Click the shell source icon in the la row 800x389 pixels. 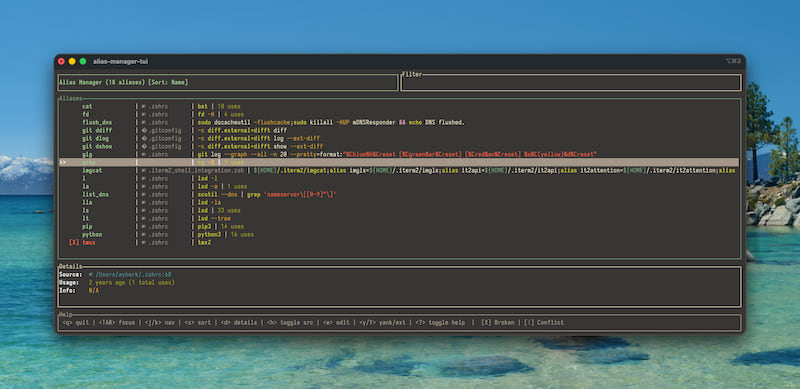(144, 186)
